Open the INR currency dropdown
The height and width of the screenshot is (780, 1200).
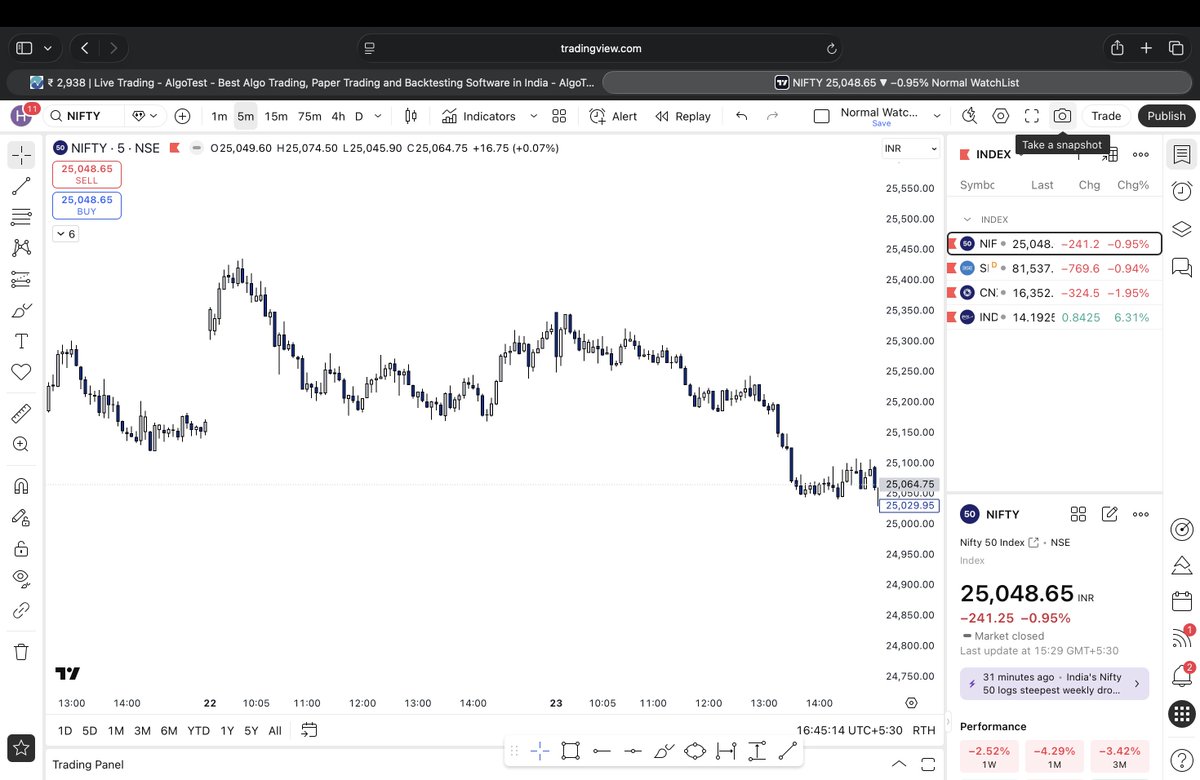pos(911,148)
